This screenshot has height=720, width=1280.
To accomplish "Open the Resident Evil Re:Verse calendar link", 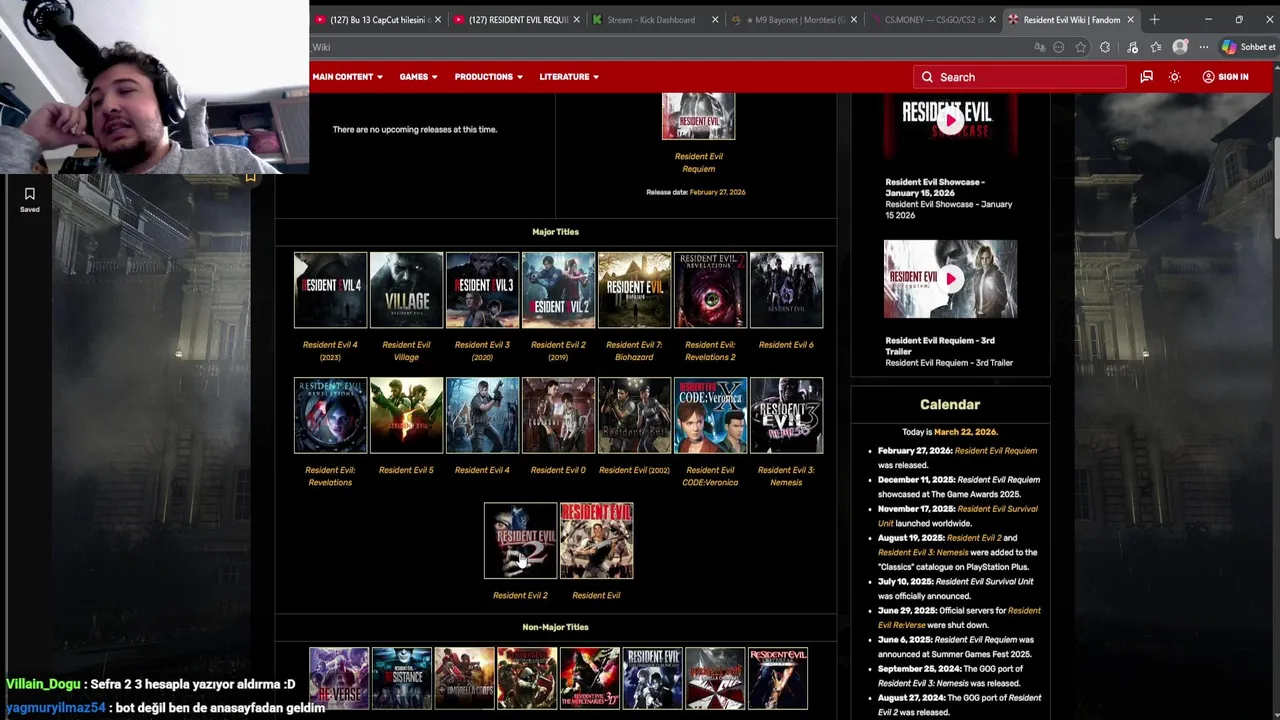I will (959, 618).
